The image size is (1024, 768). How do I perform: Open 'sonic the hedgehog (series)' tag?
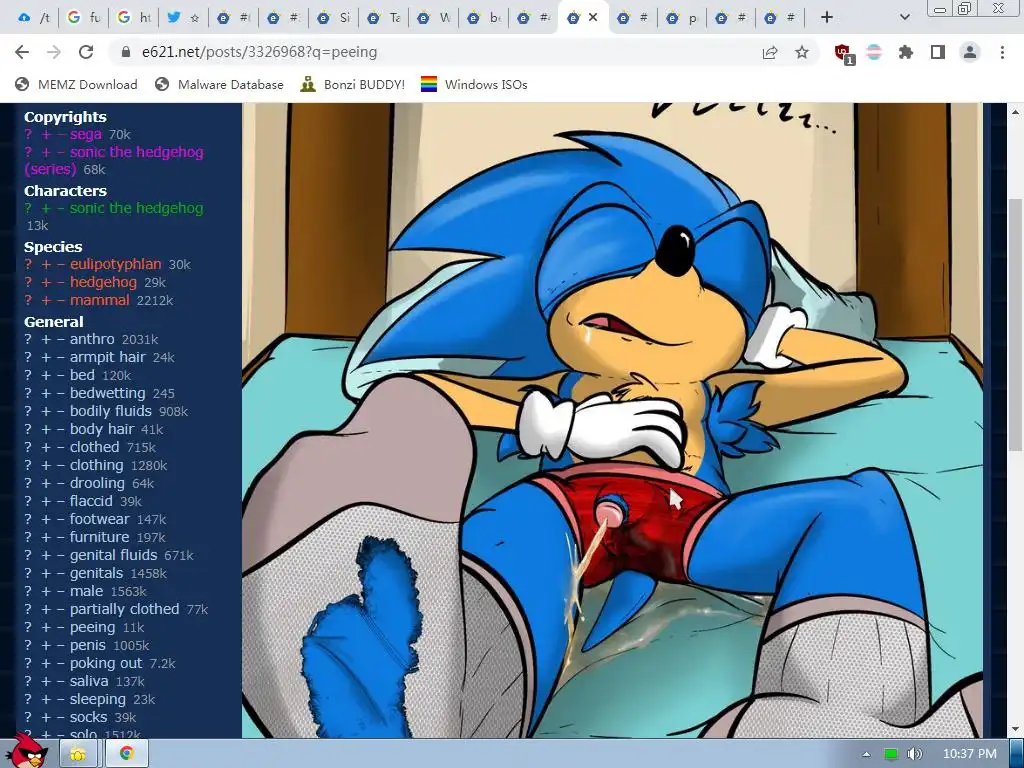tap(136, 152)
